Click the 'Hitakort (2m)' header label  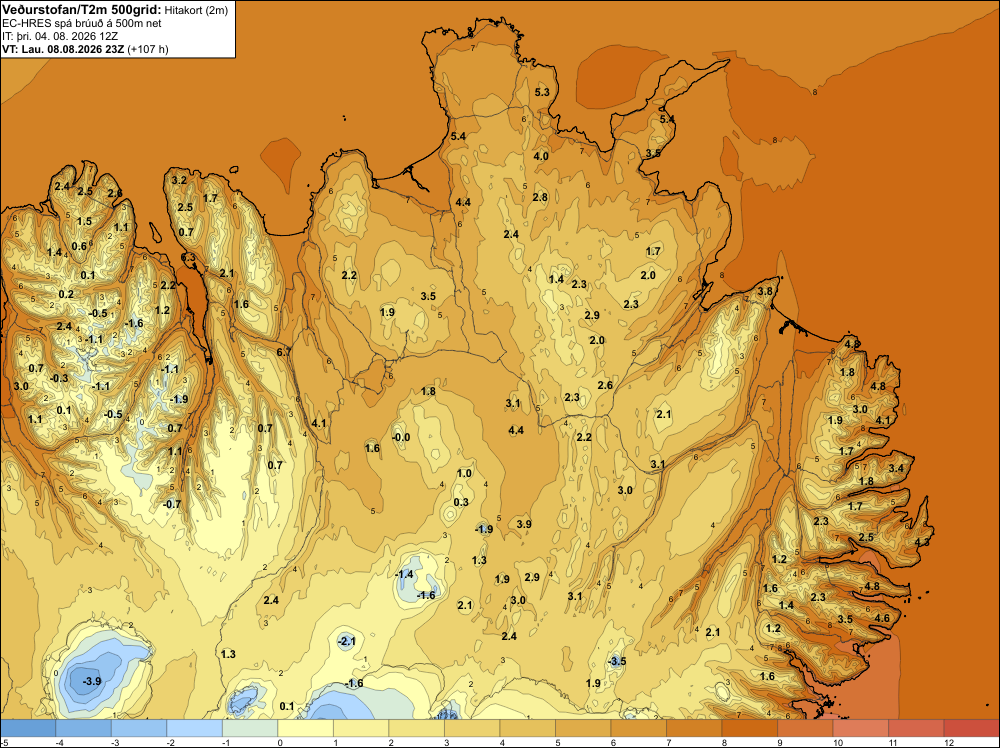click(x=196, y=10)
